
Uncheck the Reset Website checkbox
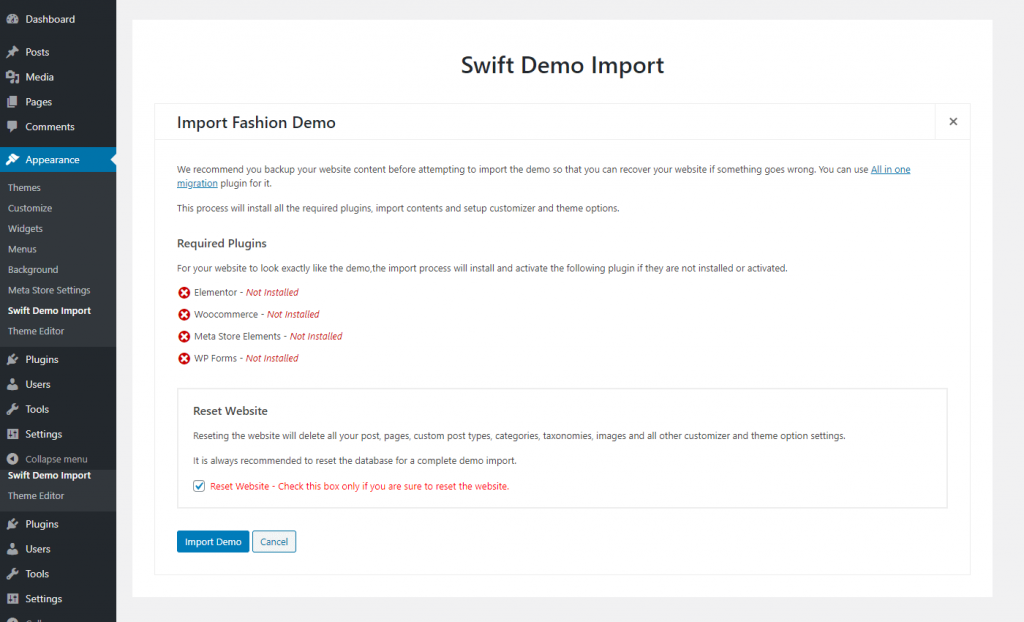click(199, 486)
